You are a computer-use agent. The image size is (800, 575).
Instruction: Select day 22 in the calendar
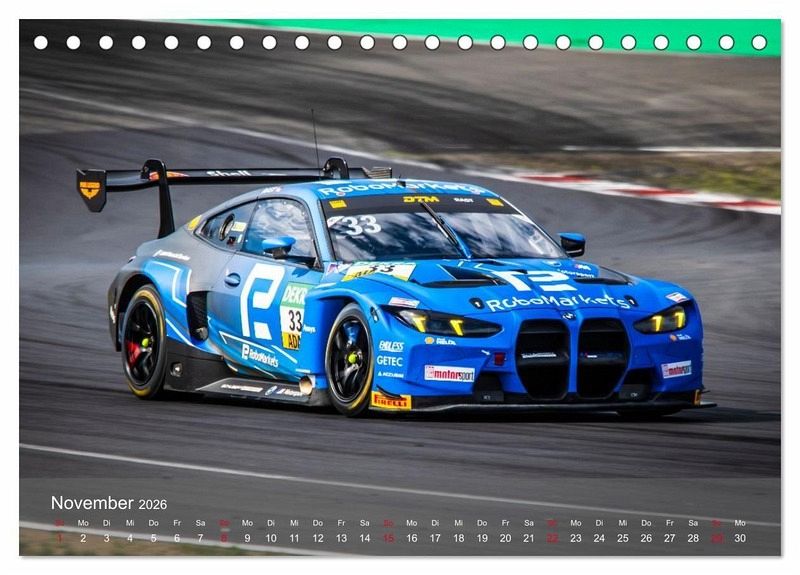tap(552, 538)
